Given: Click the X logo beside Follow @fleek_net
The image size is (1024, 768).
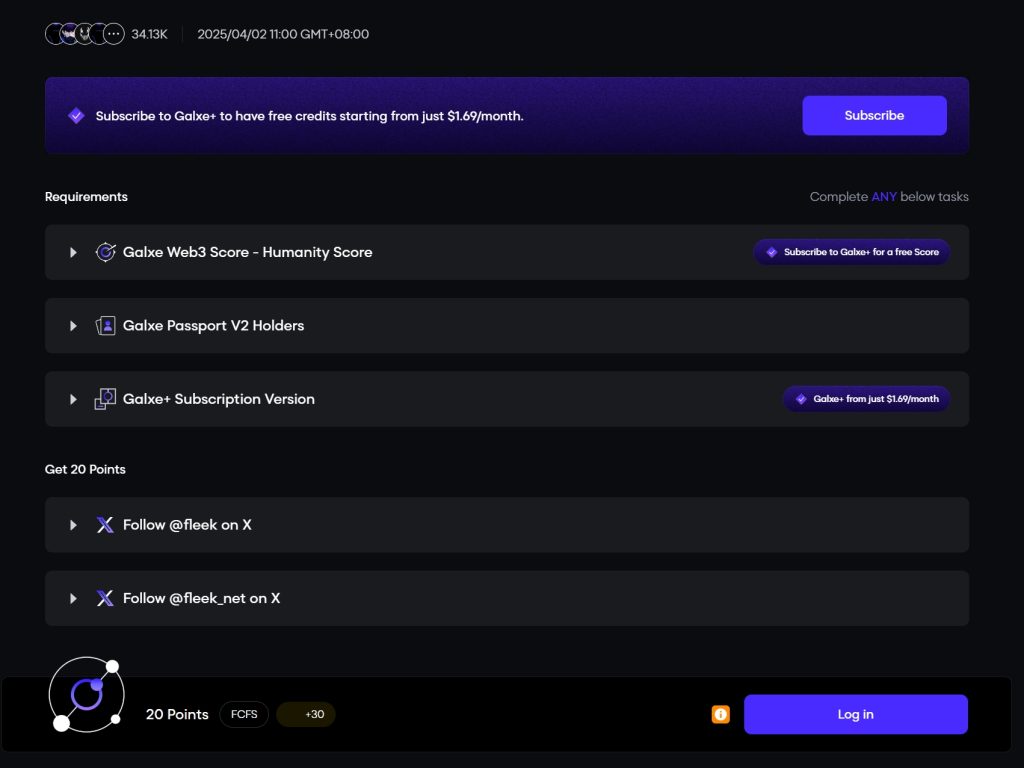Looking at the screenshot, I should pyautogui.click(x=105, y=598).
